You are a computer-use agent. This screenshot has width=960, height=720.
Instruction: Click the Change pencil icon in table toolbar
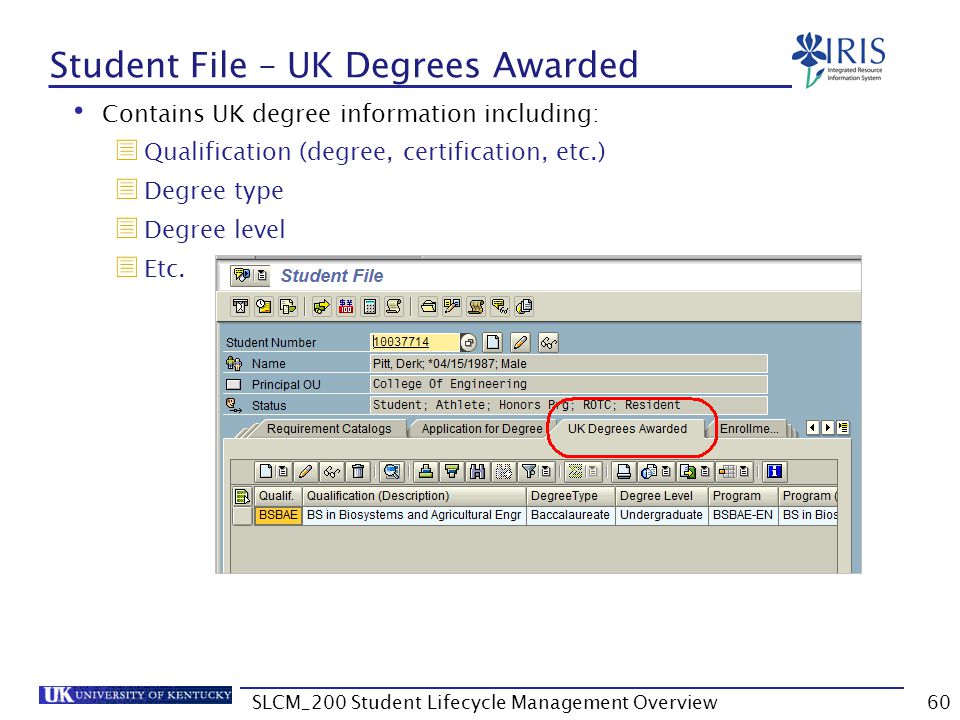306,471
